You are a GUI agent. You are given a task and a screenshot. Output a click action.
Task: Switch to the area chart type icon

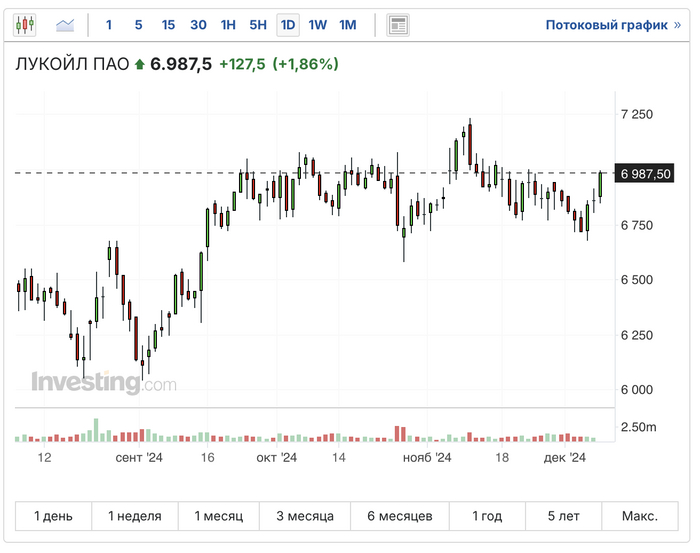(66, 24)
